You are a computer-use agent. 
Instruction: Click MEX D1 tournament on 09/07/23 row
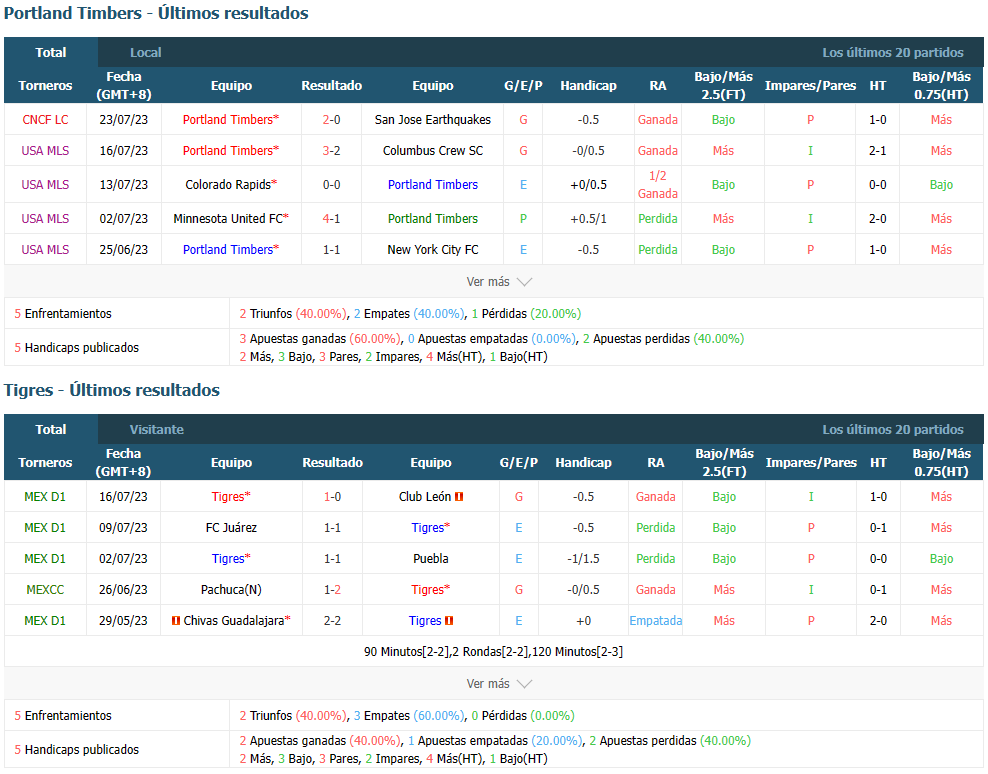(x=45, y=528)
